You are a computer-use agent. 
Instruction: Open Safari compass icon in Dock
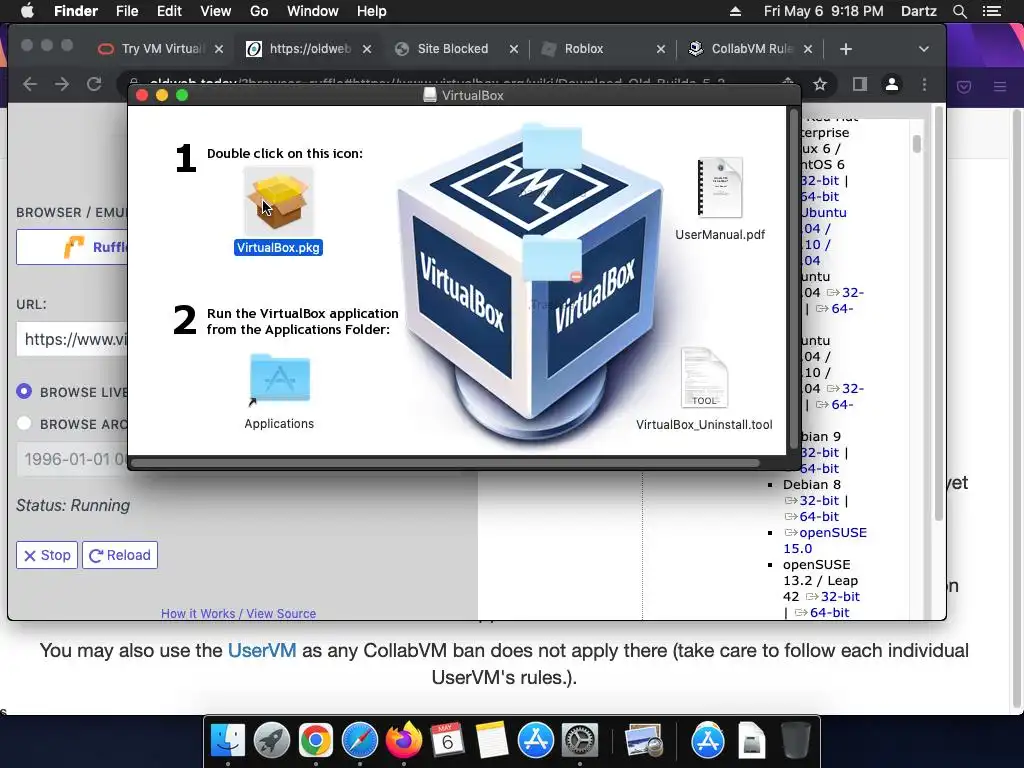coord(360,741)
